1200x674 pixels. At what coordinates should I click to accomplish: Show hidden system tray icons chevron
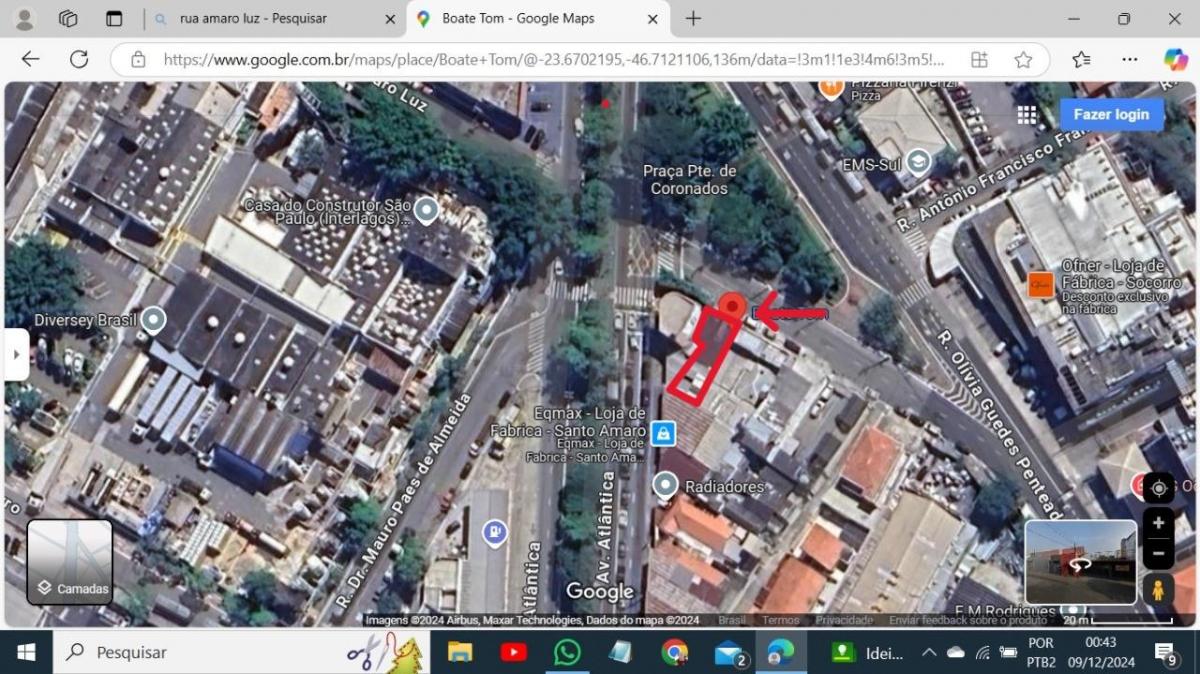point(928,653)
